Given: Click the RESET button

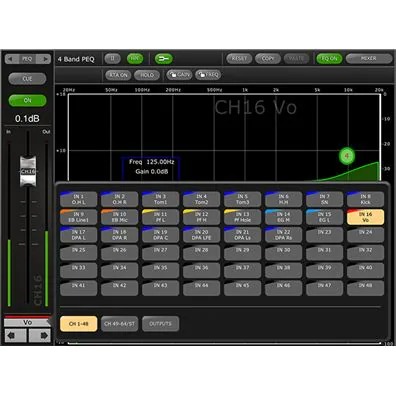Looking at the screenshot, I should pos(239,59).
